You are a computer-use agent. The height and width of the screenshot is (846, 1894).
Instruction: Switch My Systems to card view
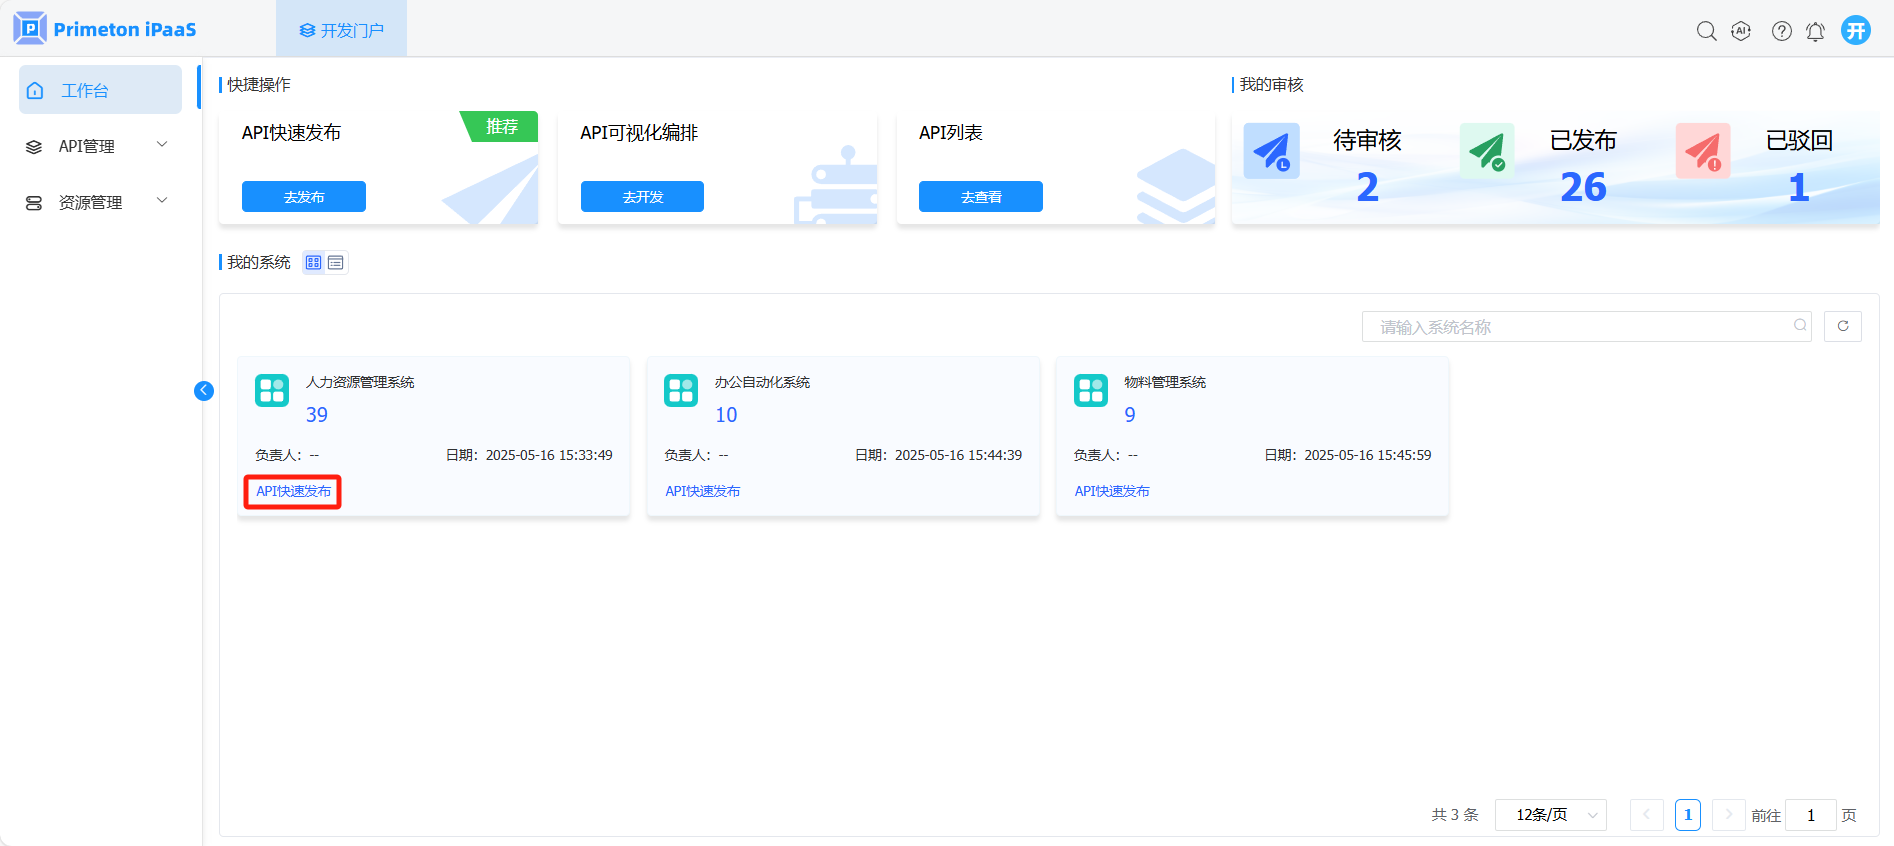point(314,263)
